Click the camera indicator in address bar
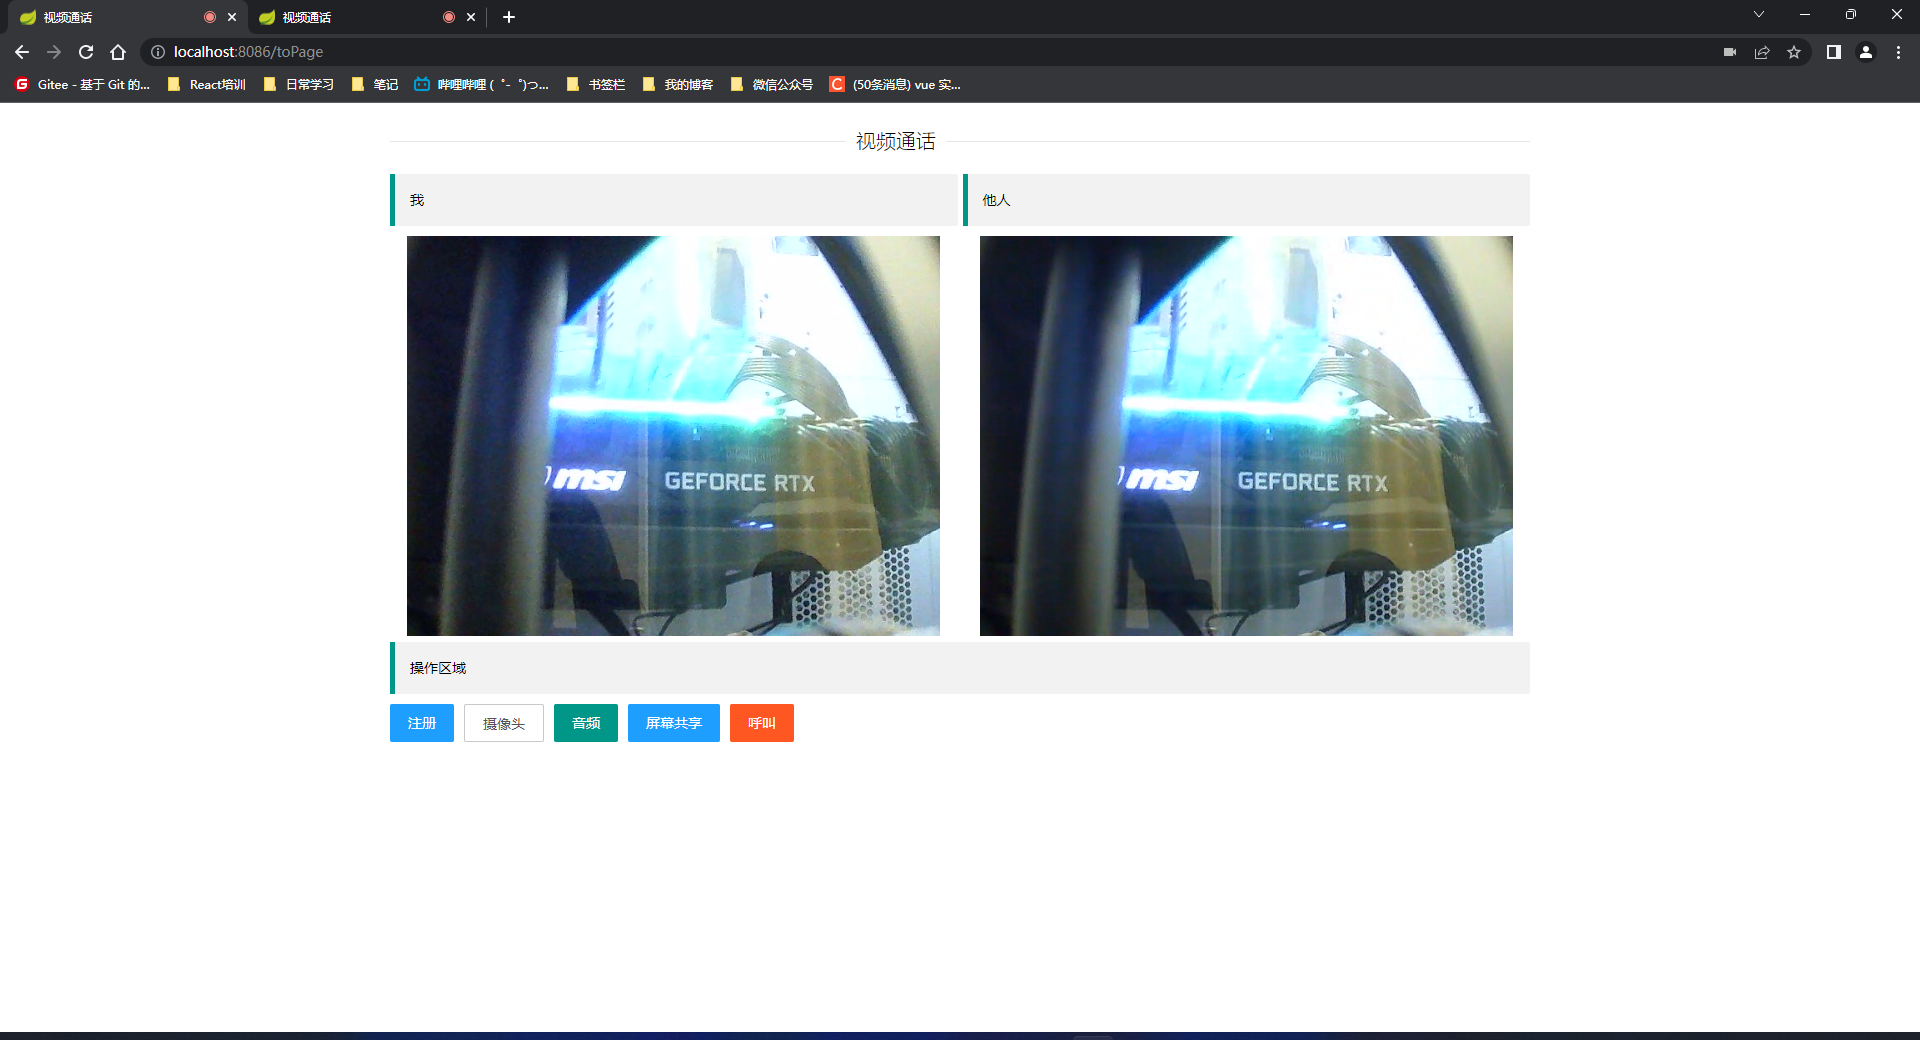Image resolution: width=1920 pixels, height=1040 pixels. pyautogui.click(x=1730, y=52)
